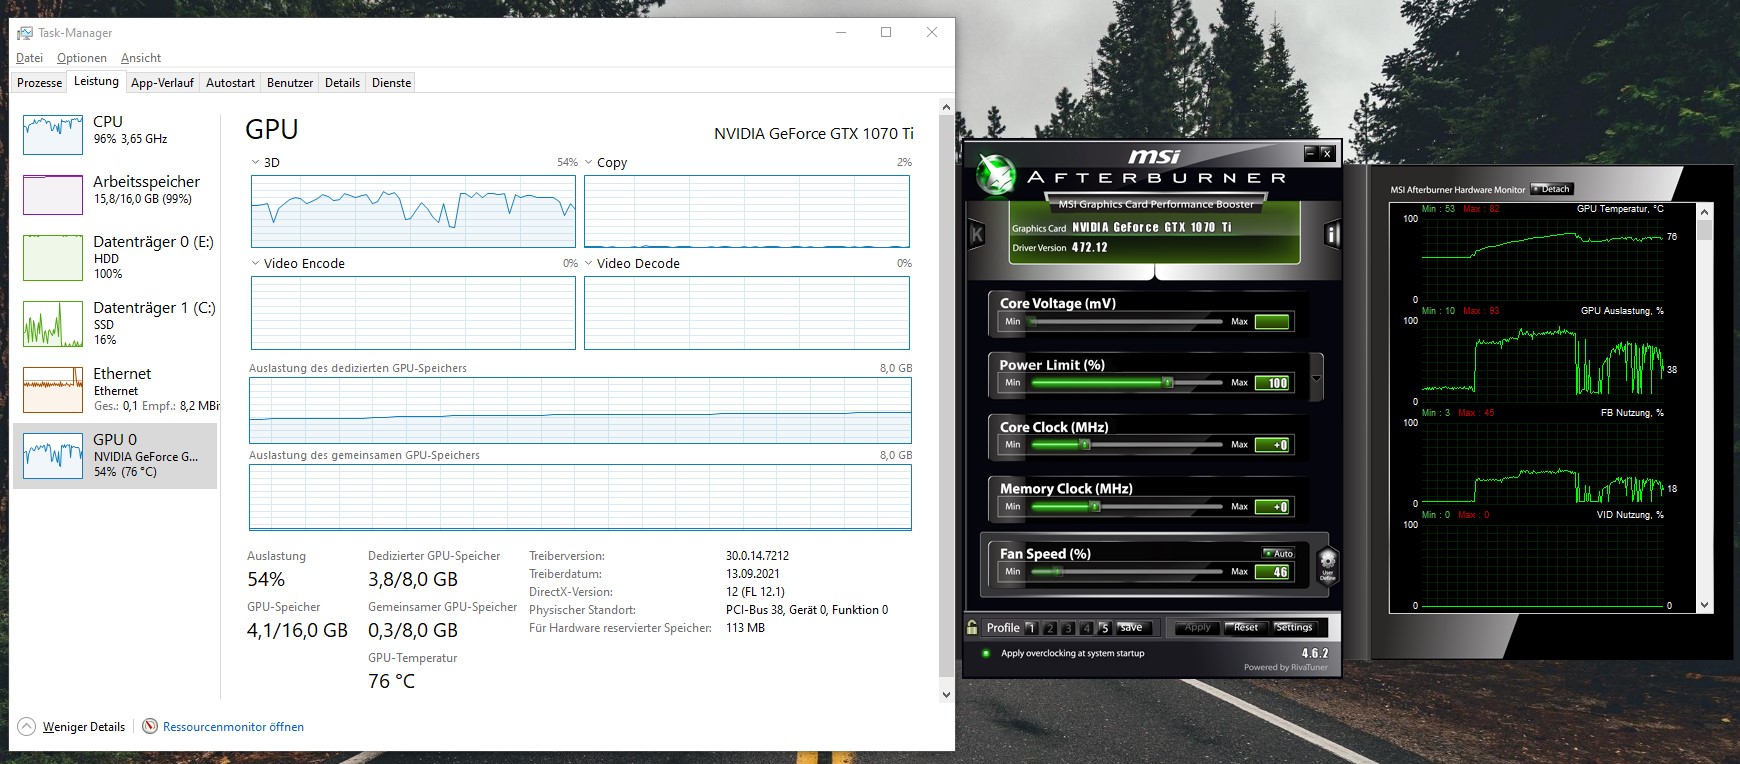Viewport: 1740px width, 764px height.
Task: Toggle Apply overclocking at system startup
Action: click(986, 653)
